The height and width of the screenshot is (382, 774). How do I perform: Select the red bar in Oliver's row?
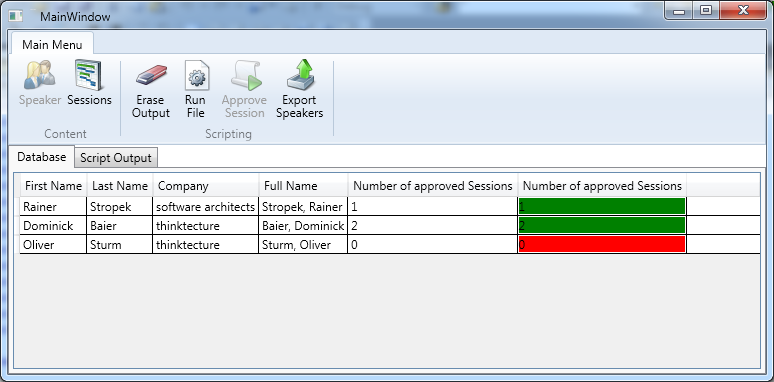pyautogui.click(x=602, y=245)
